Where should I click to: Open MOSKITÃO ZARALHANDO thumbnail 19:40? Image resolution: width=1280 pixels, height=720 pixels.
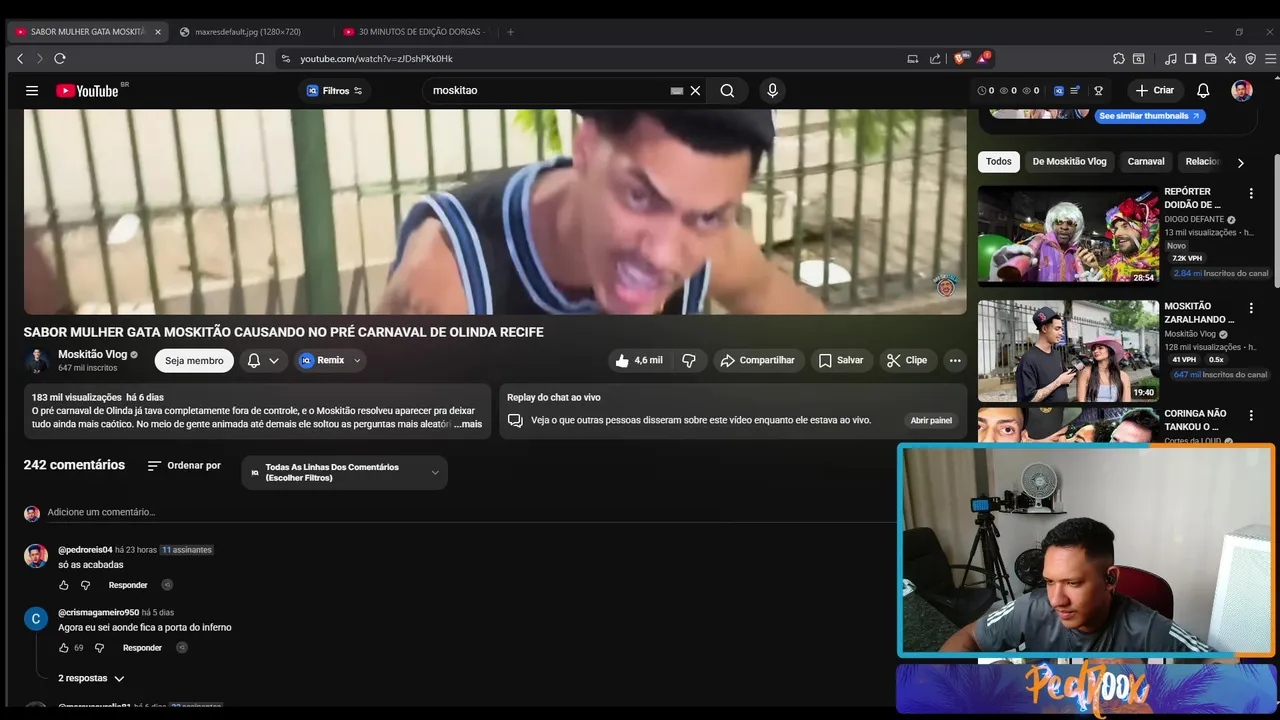[1068, 351]
